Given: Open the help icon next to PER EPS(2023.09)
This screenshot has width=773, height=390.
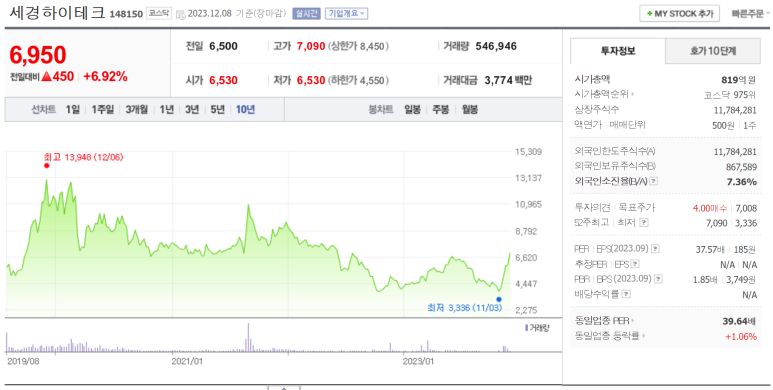Looking at the screenshot, I should 655,249.
